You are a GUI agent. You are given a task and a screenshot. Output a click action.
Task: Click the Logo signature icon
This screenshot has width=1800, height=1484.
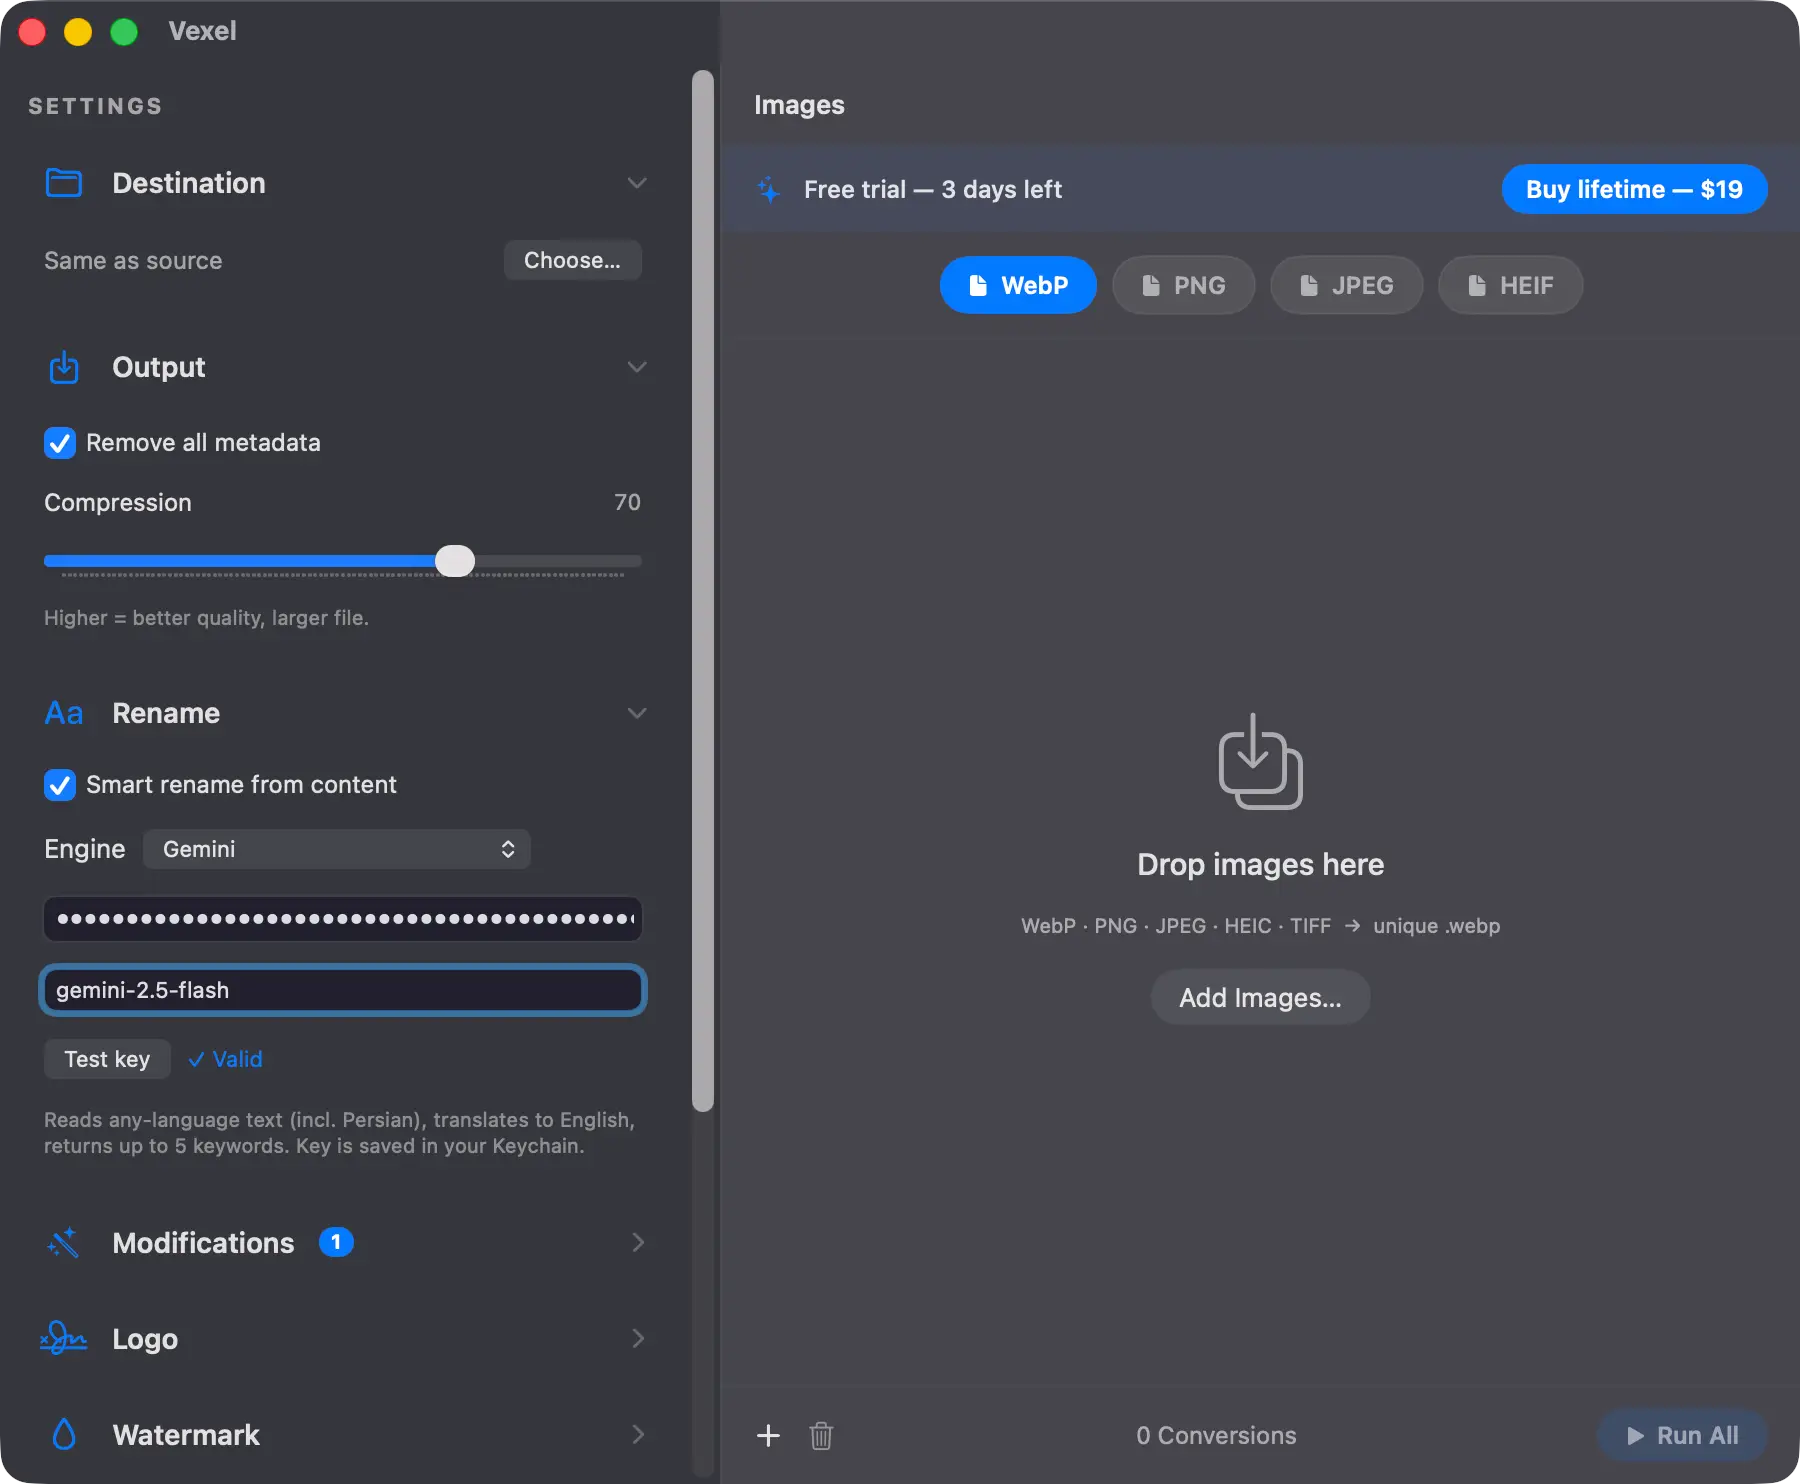click(63, 1338)
